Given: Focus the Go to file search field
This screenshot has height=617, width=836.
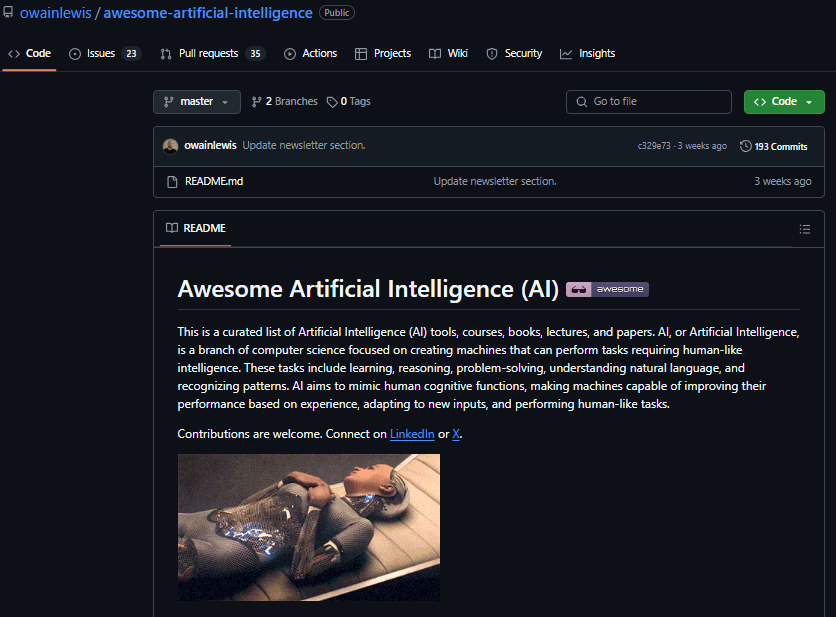Looking at the screenshot, I should (648, 101).
